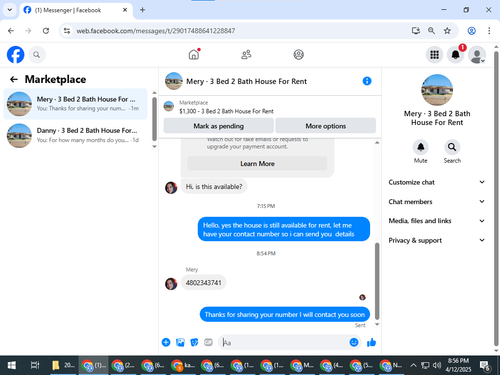Open the taskbar clock showing 8:56 PM

pyautogui.click(x=458, y=365)
